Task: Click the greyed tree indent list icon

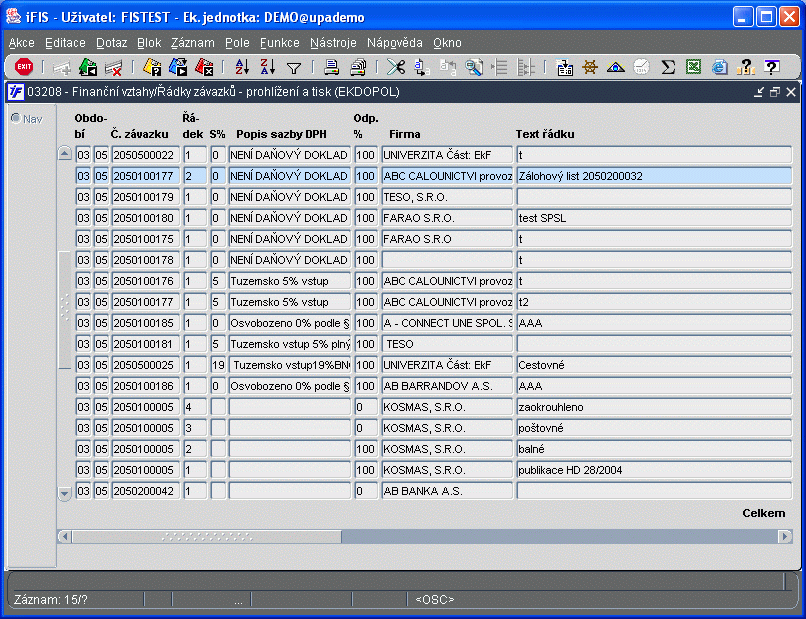Action: [499, 67]
